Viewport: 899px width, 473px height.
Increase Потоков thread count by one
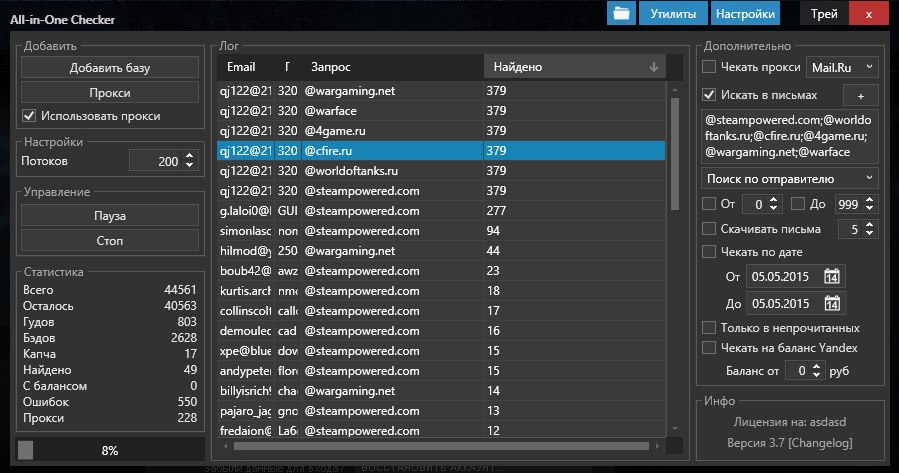coord(190,156)
